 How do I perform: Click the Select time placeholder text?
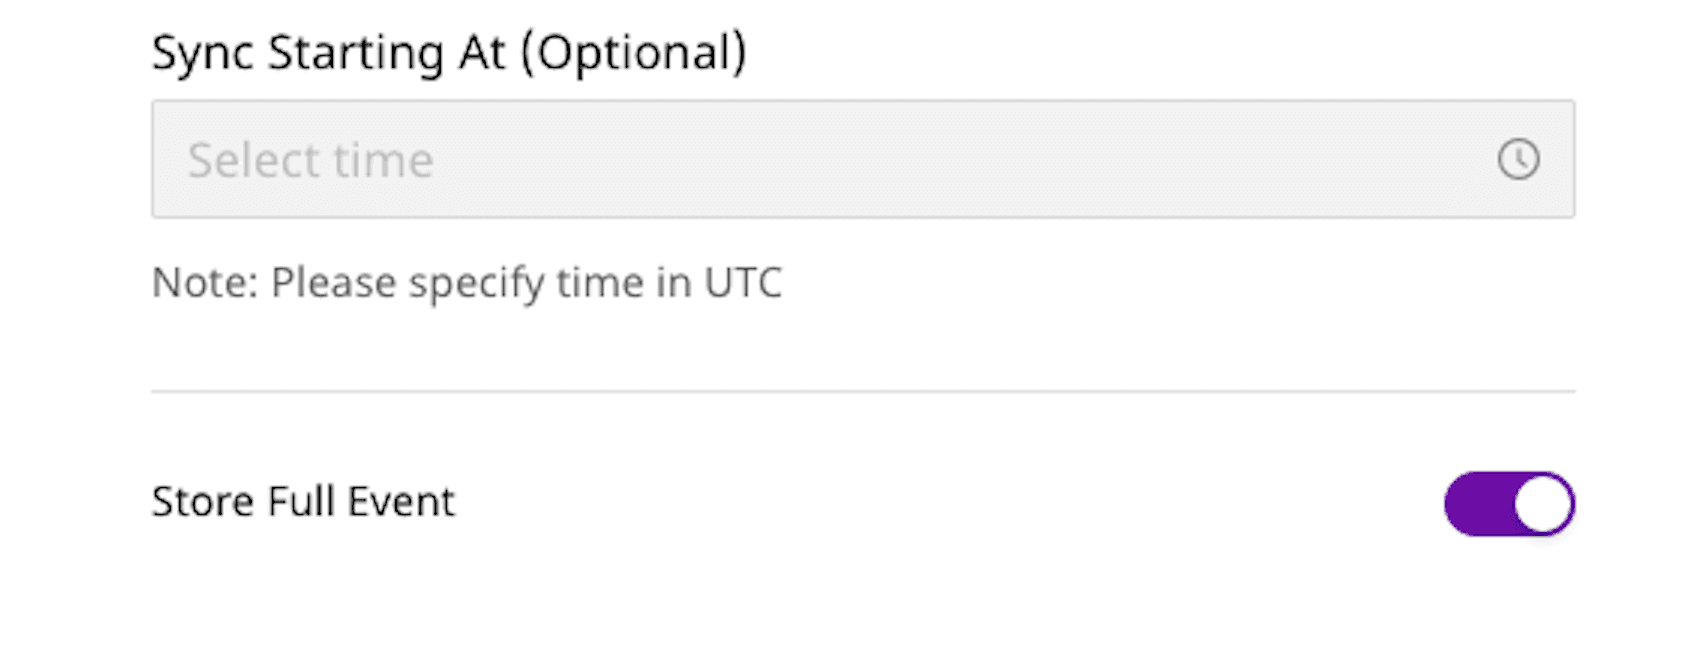coord(310,160)
